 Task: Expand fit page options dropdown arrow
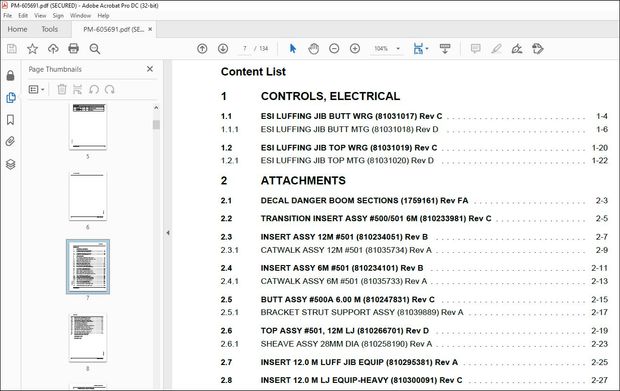pos(427,49)
